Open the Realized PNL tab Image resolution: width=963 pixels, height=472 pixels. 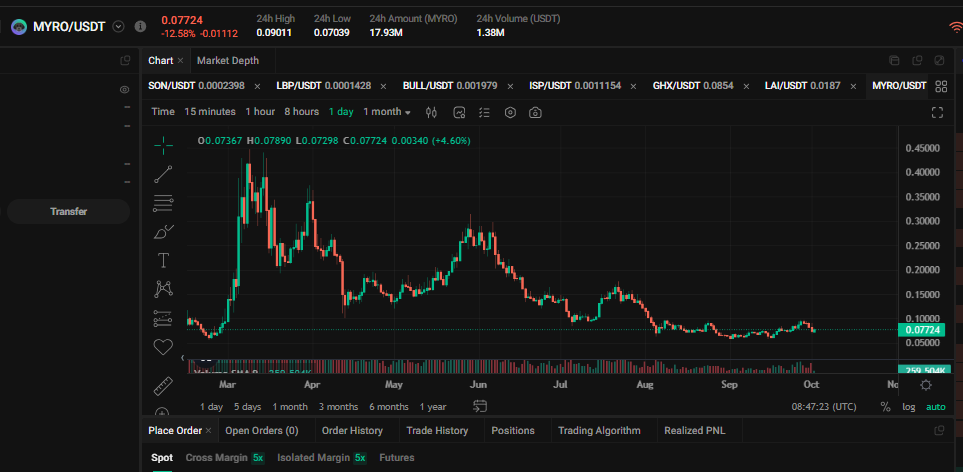[695, 431]
